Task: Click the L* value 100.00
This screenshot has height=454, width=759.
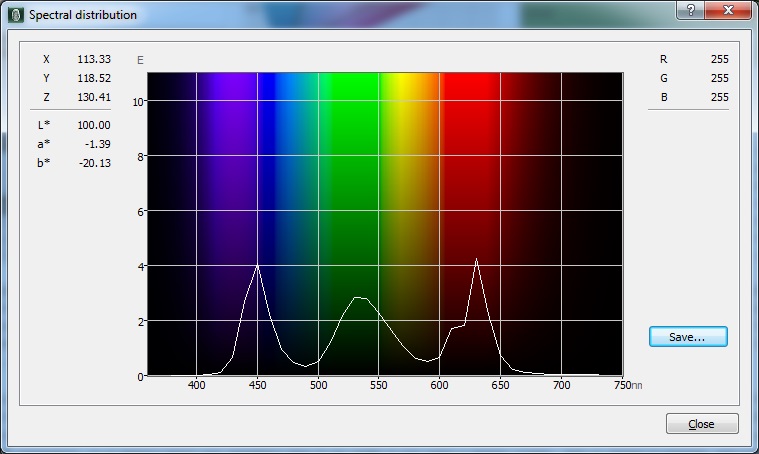Action: 93,125
